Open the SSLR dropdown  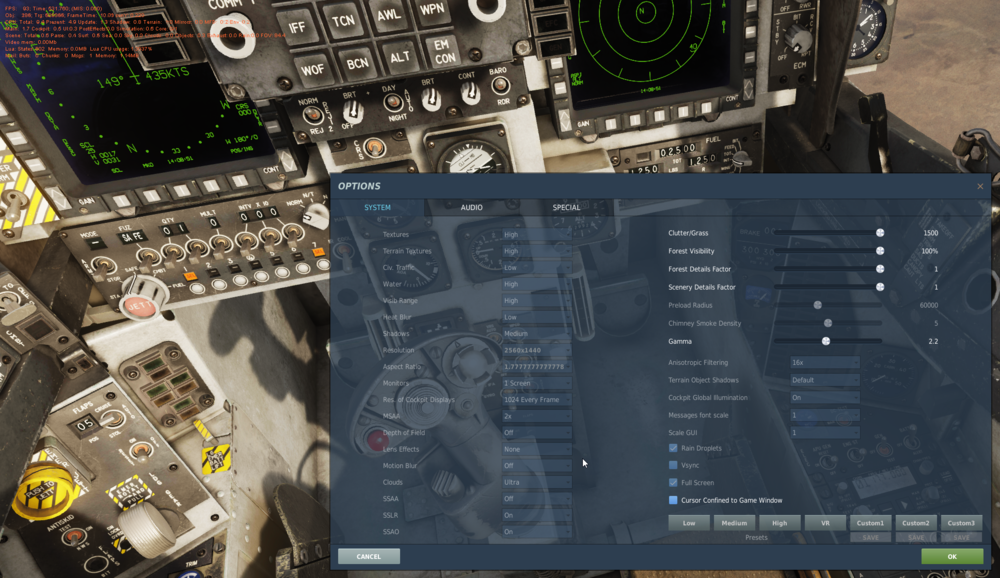[x=536, y=515]
